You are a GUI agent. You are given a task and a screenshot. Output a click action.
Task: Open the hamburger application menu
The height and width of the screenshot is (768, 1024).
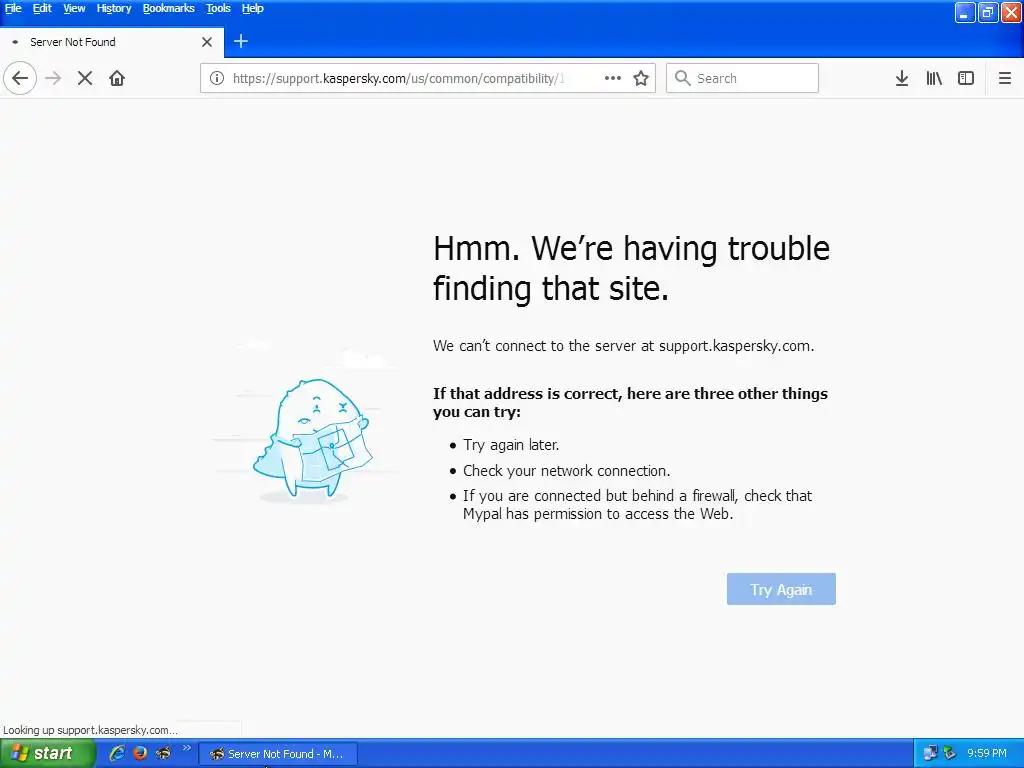coord(1005,78)
